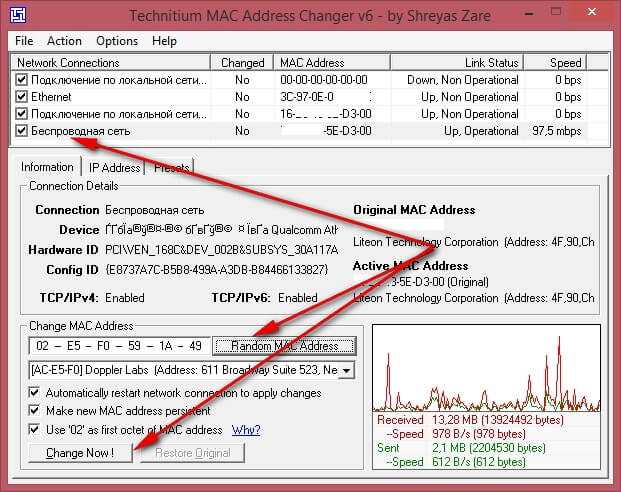Click the Active MAC Address (Original) value

[x=421, y=282]
